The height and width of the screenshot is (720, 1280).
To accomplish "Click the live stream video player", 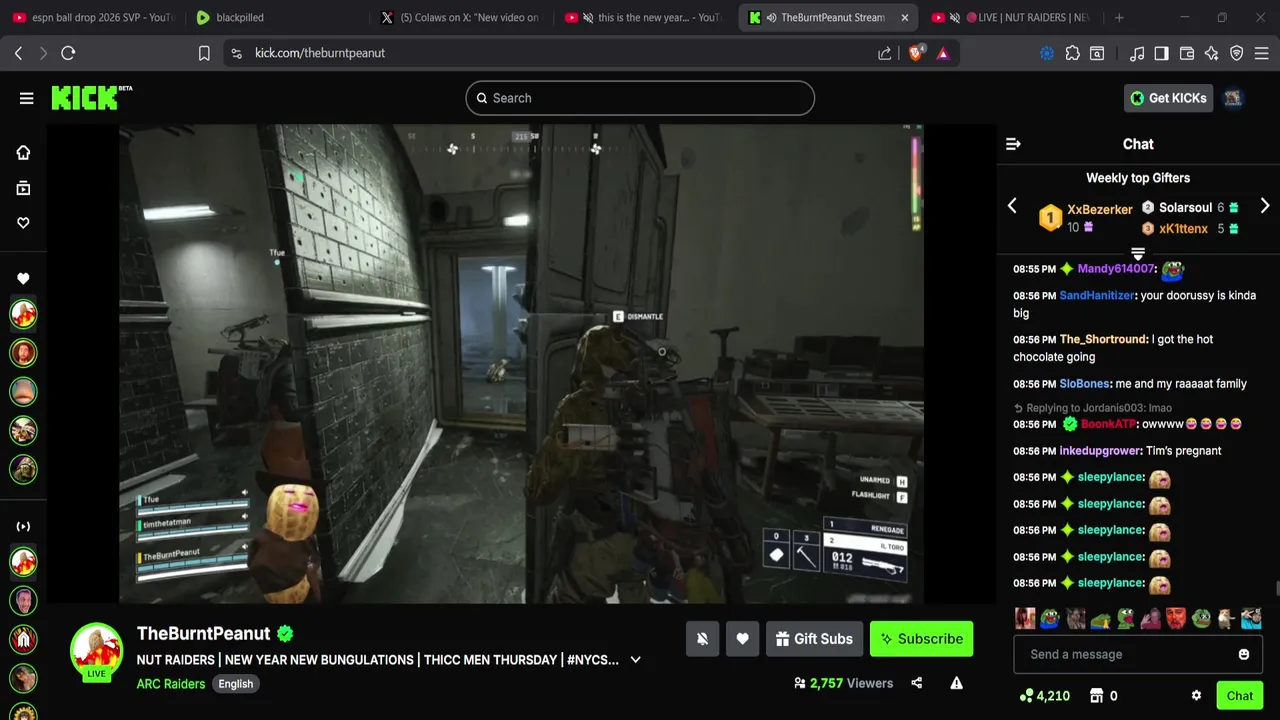I will point(521,364).
